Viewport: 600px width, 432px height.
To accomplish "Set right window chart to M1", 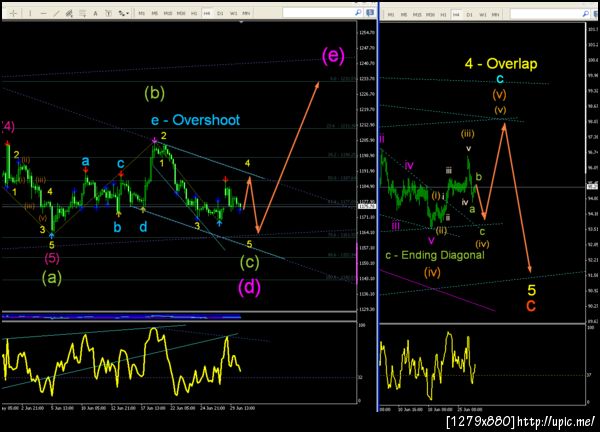I will 391,15.
